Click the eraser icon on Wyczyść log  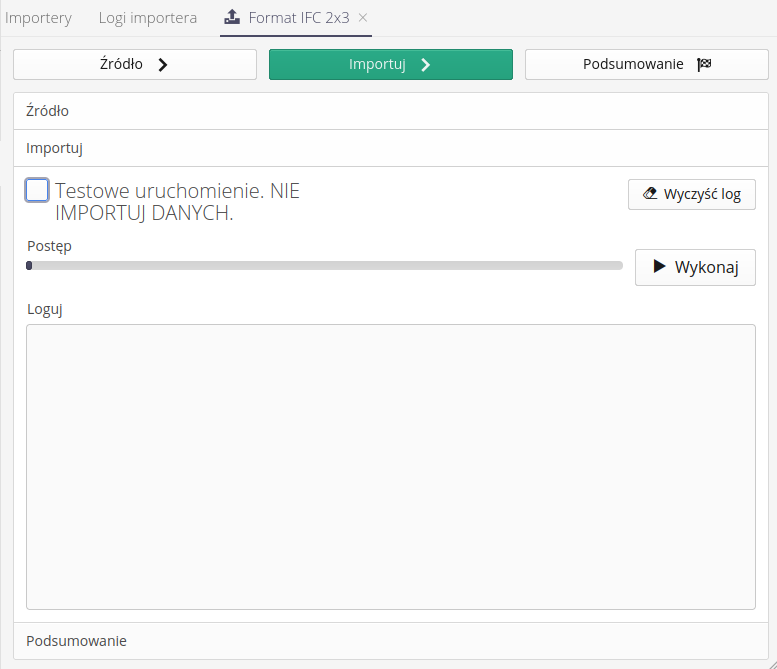point(650,194)
